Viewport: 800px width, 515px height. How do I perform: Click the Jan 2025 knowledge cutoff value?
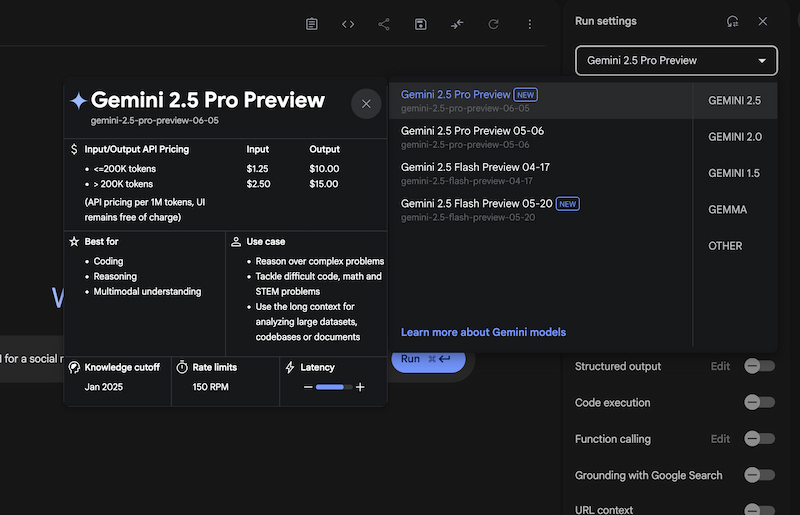click(104, 387)
